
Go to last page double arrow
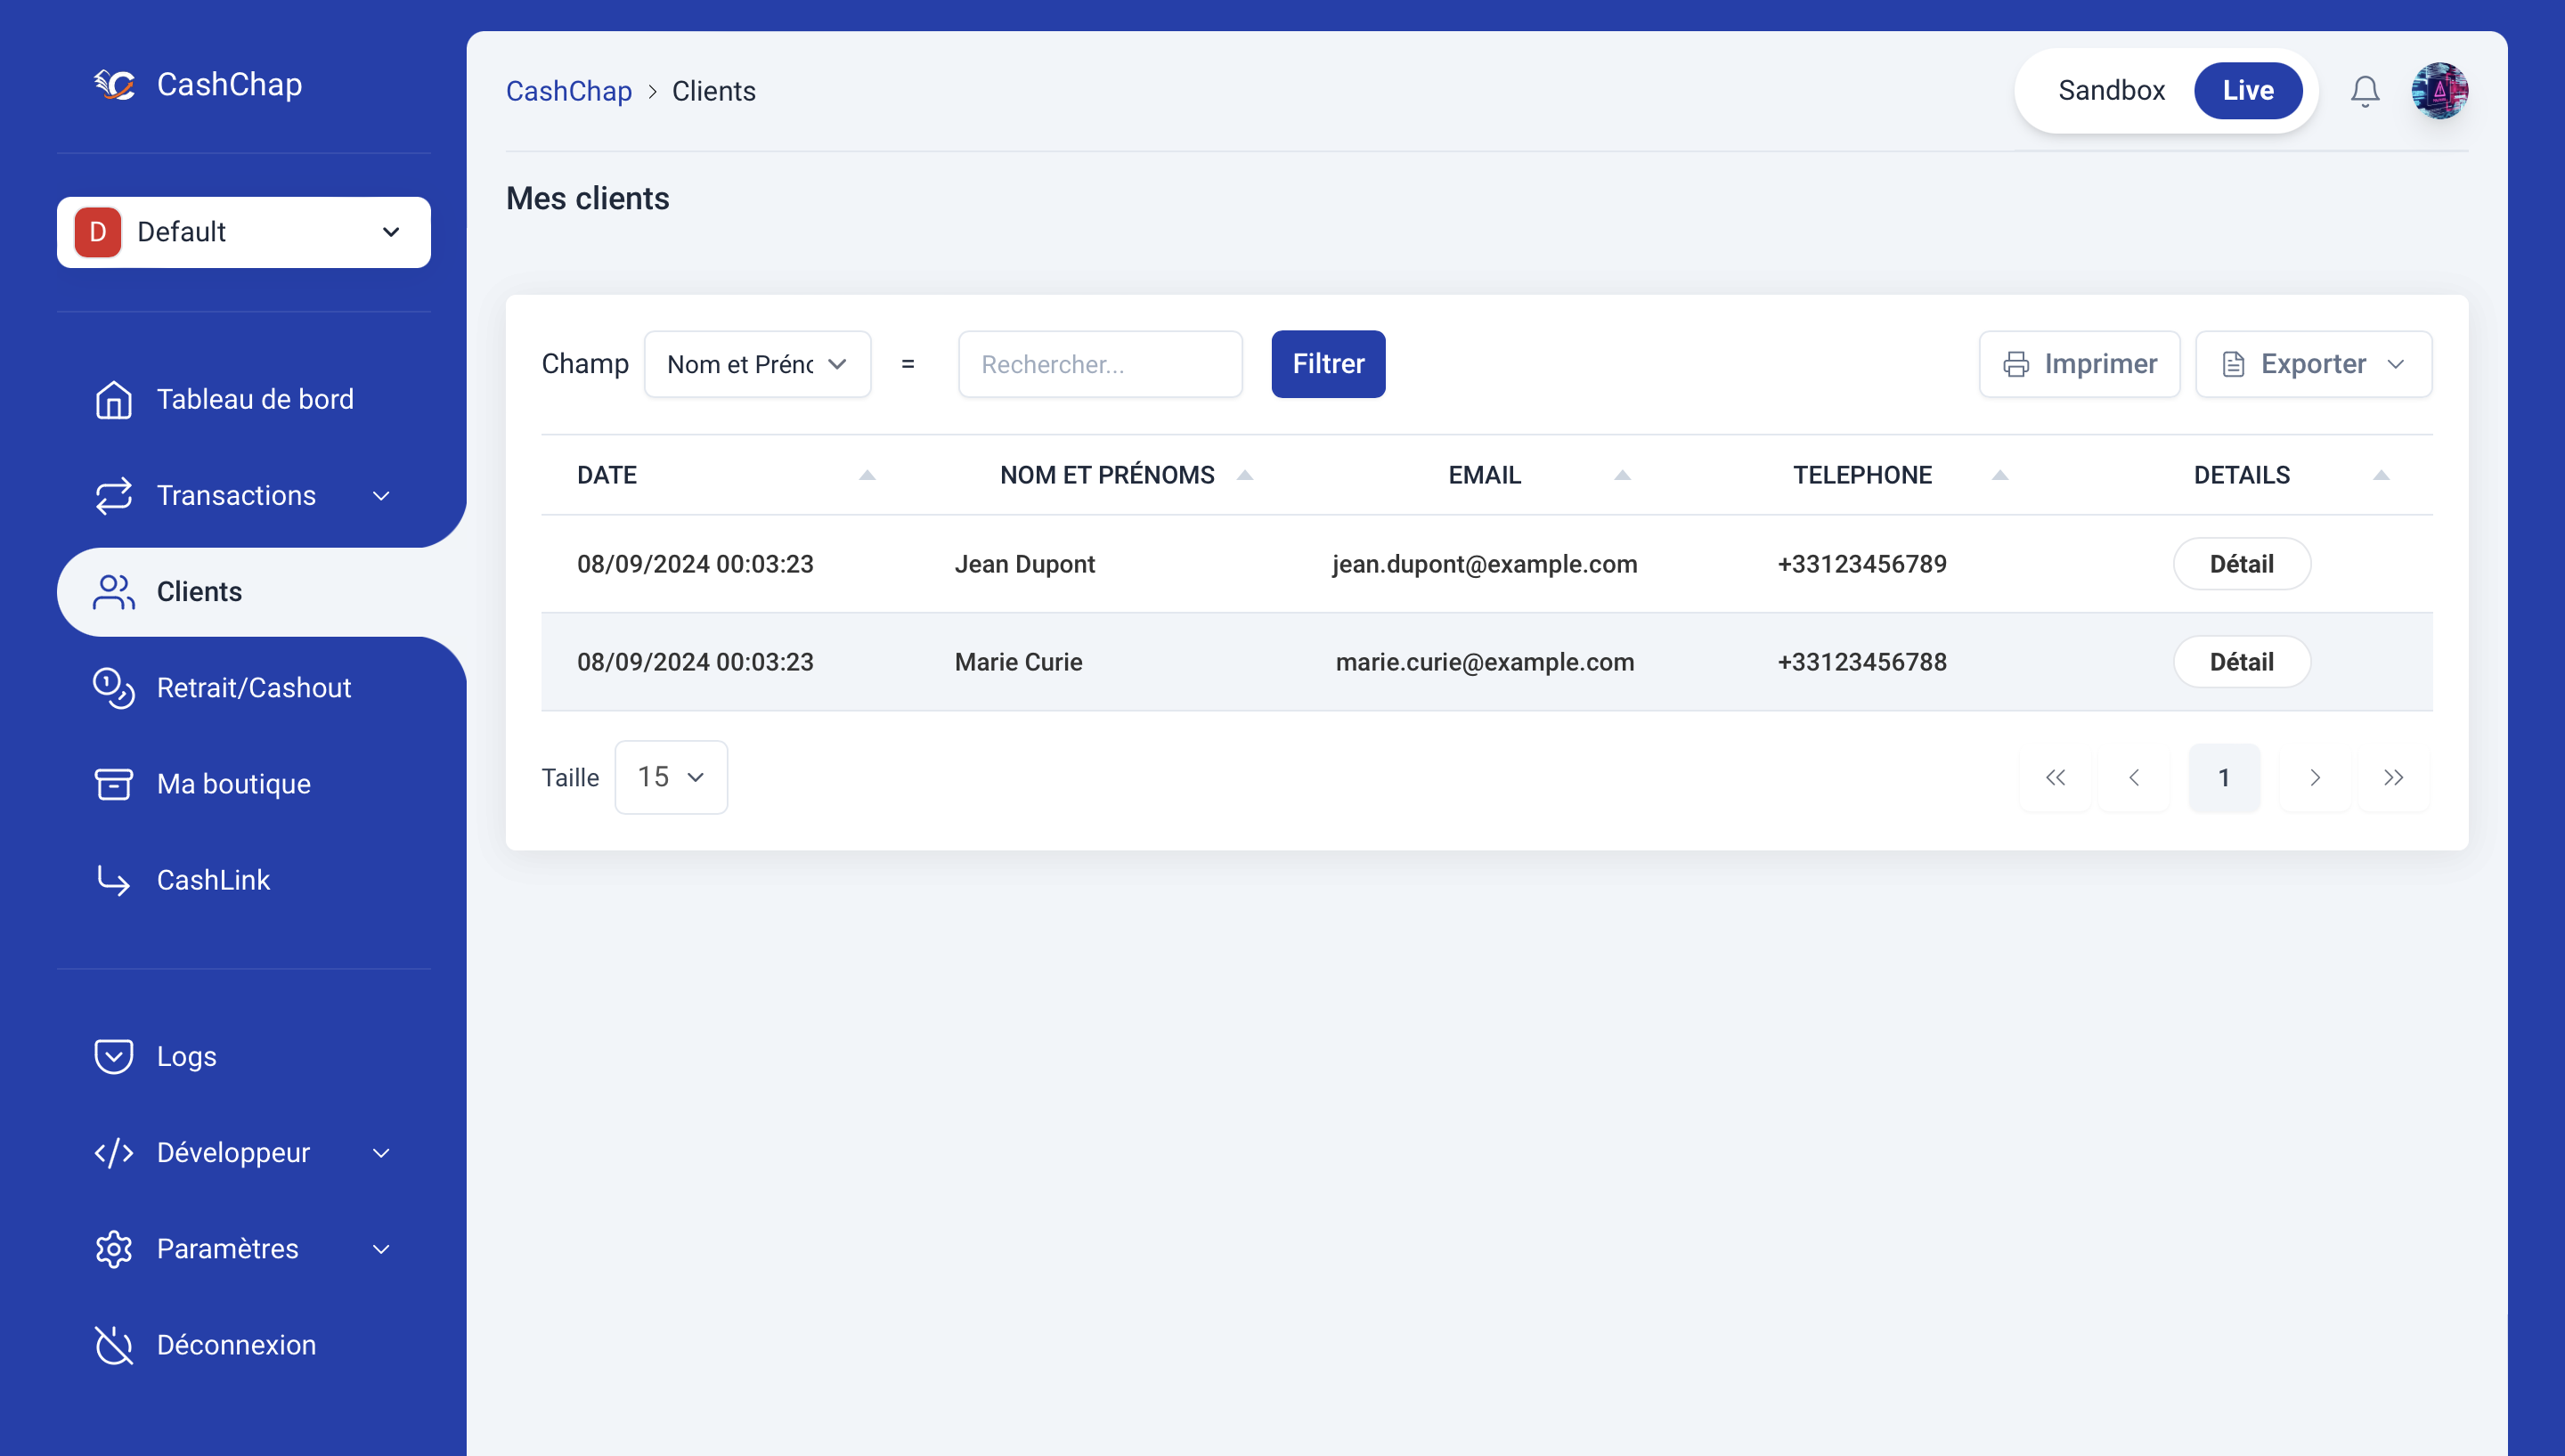[x=2393, y=777]
